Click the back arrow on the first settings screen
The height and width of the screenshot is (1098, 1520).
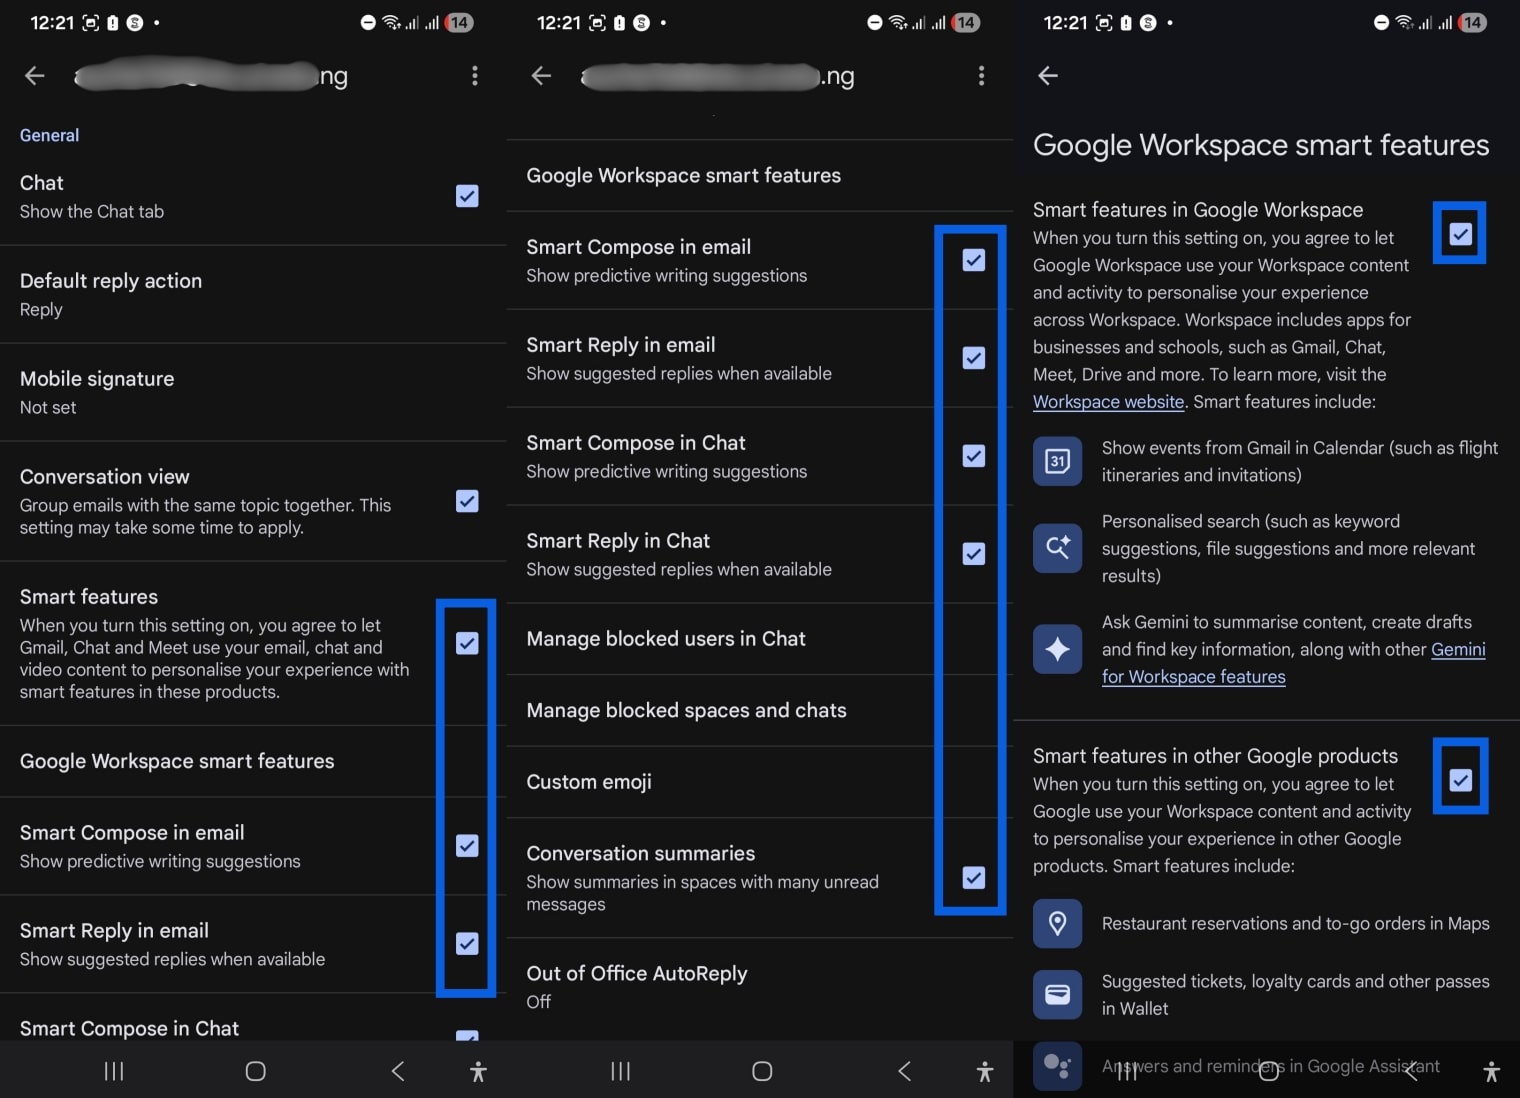(34, 75)
